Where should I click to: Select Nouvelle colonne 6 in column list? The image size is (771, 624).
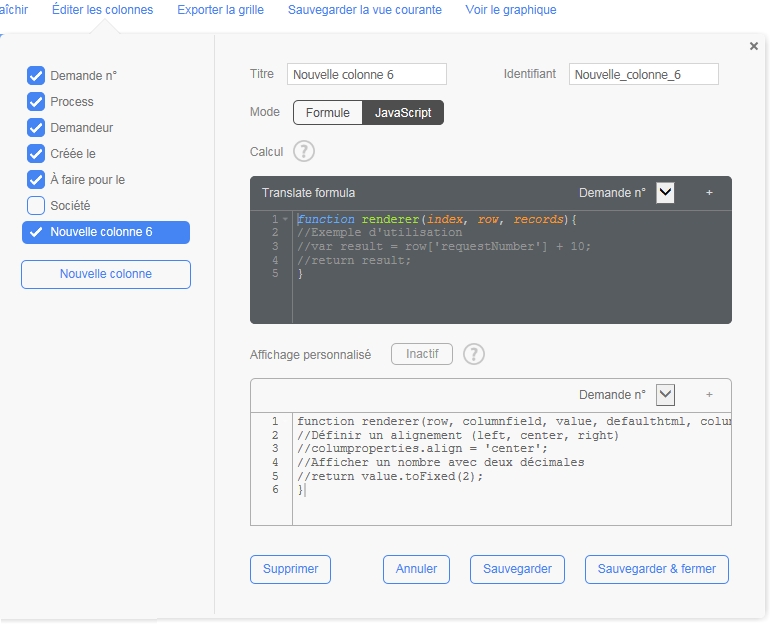coord(105,232)
